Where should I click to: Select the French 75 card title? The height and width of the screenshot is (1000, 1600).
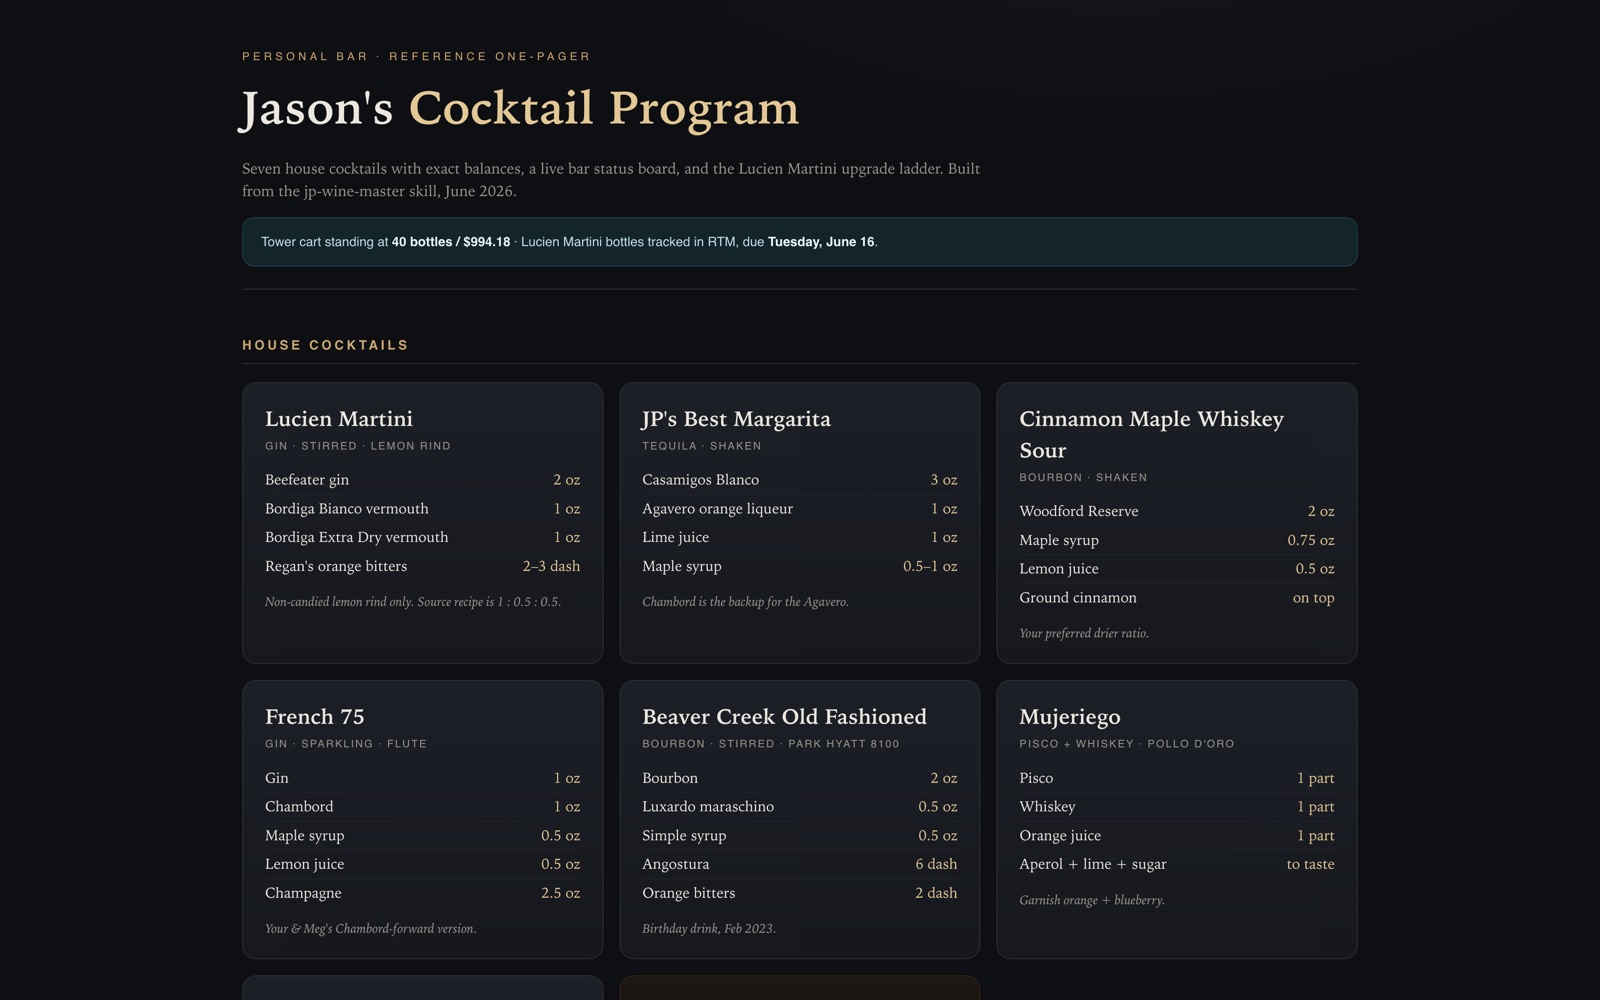(x=314, y=717)
